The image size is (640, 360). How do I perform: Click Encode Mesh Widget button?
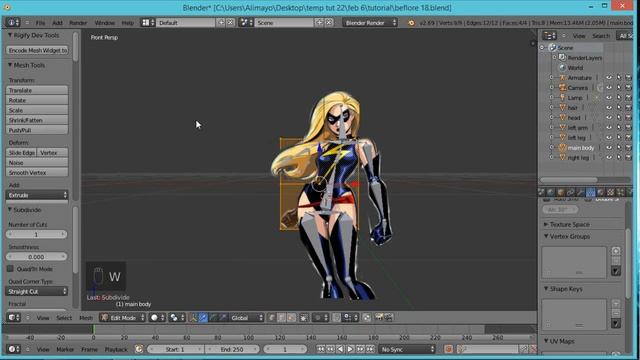[x=37, y=50]
